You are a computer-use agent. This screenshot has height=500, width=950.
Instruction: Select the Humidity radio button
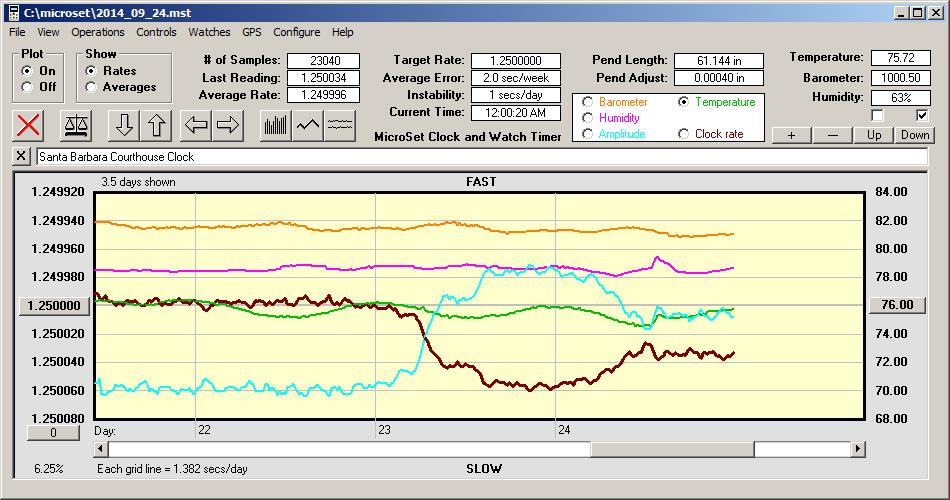click(587, 118)
